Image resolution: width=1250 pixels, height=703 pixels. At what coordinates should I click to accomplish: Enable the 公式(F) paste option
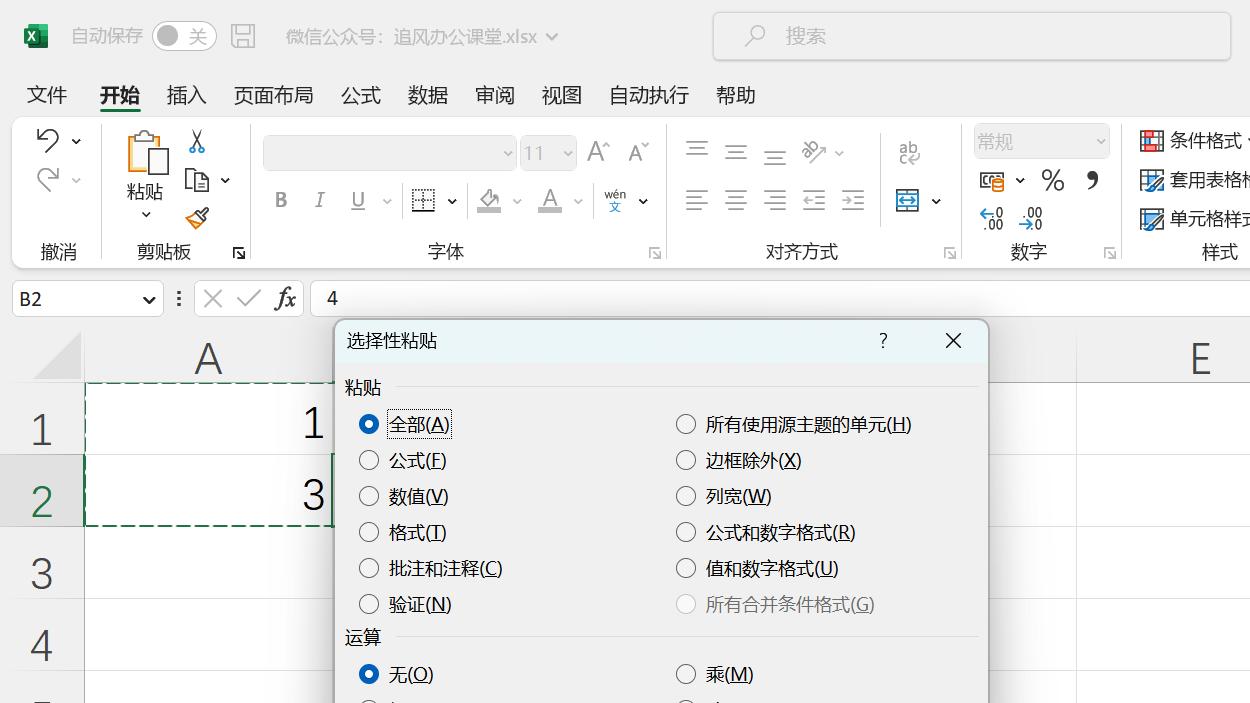pos(369,460)
